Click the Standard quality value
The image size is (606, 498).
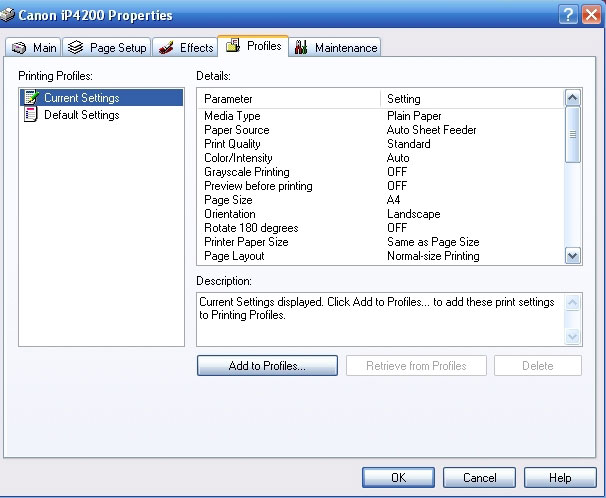(409, 144)
